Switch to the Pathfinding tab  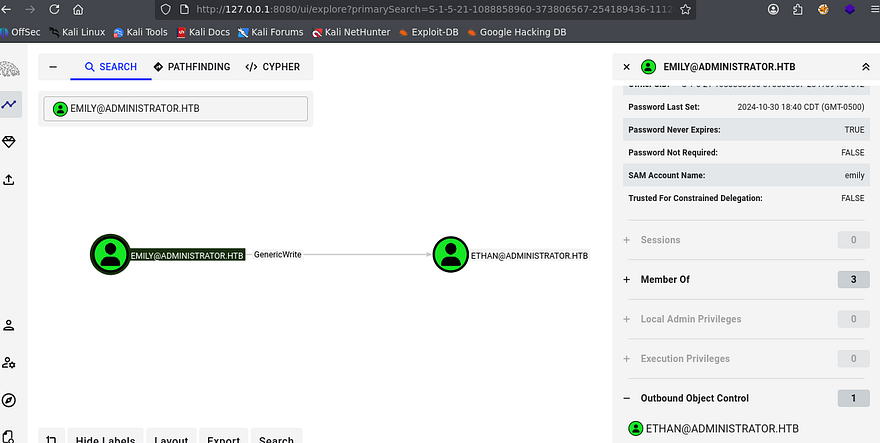[190, 67]
